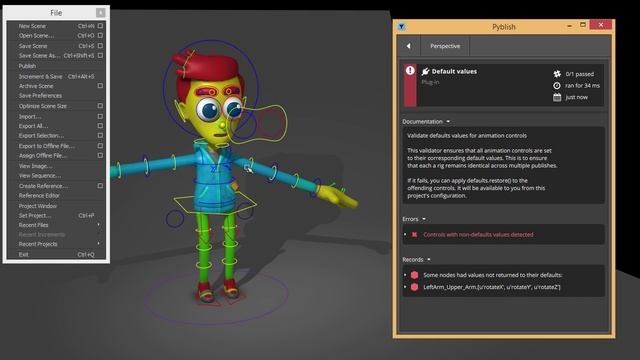Open Project Window menu item
Image resolution: width=640 pixels, height=360 pixels.
38,206
